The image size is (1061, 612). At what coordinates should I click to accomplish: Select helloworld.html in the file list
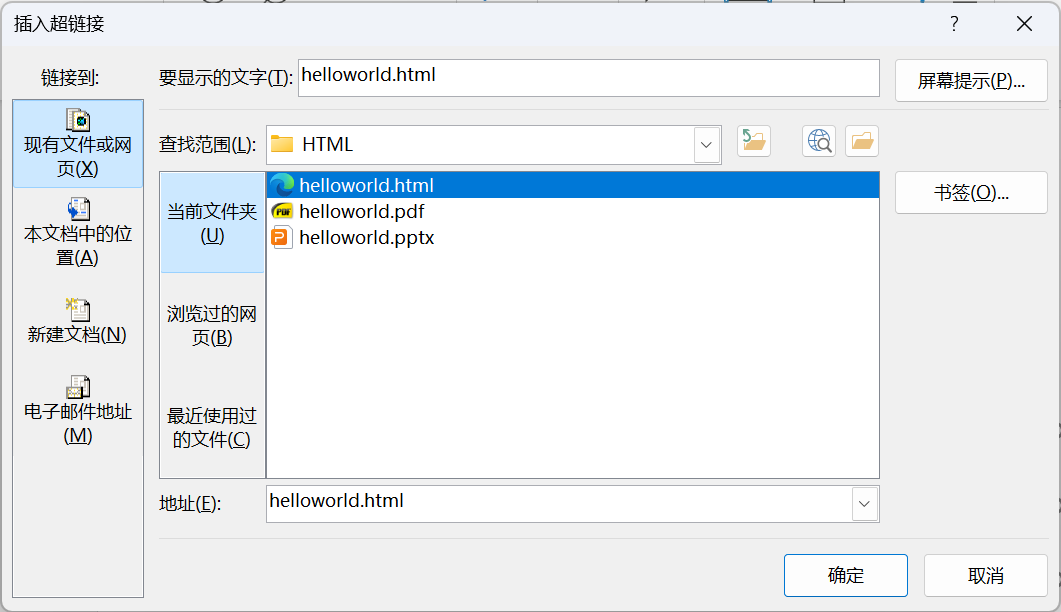coord(573,185)
